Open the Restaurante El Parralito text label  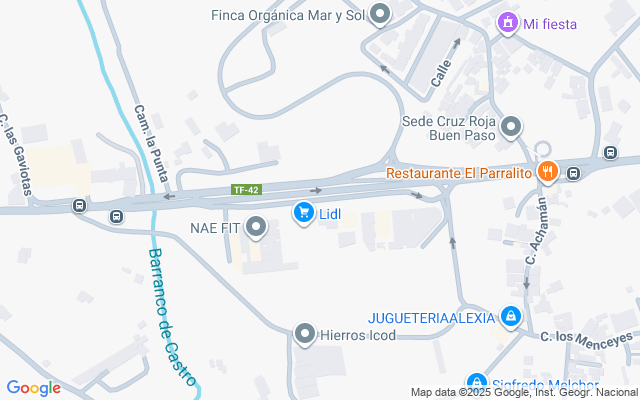click(x=459, y=173)
